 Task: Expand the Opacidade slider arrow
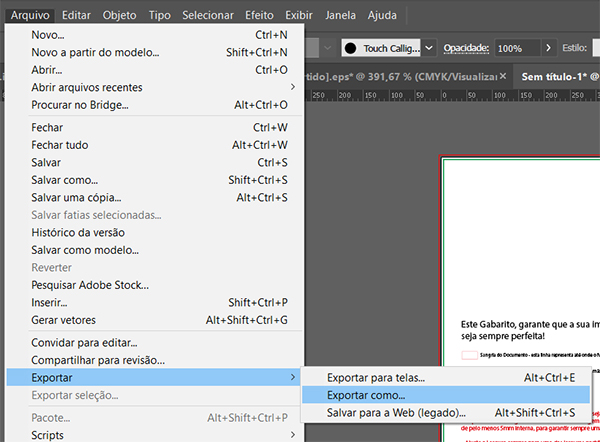click(548, 48)
